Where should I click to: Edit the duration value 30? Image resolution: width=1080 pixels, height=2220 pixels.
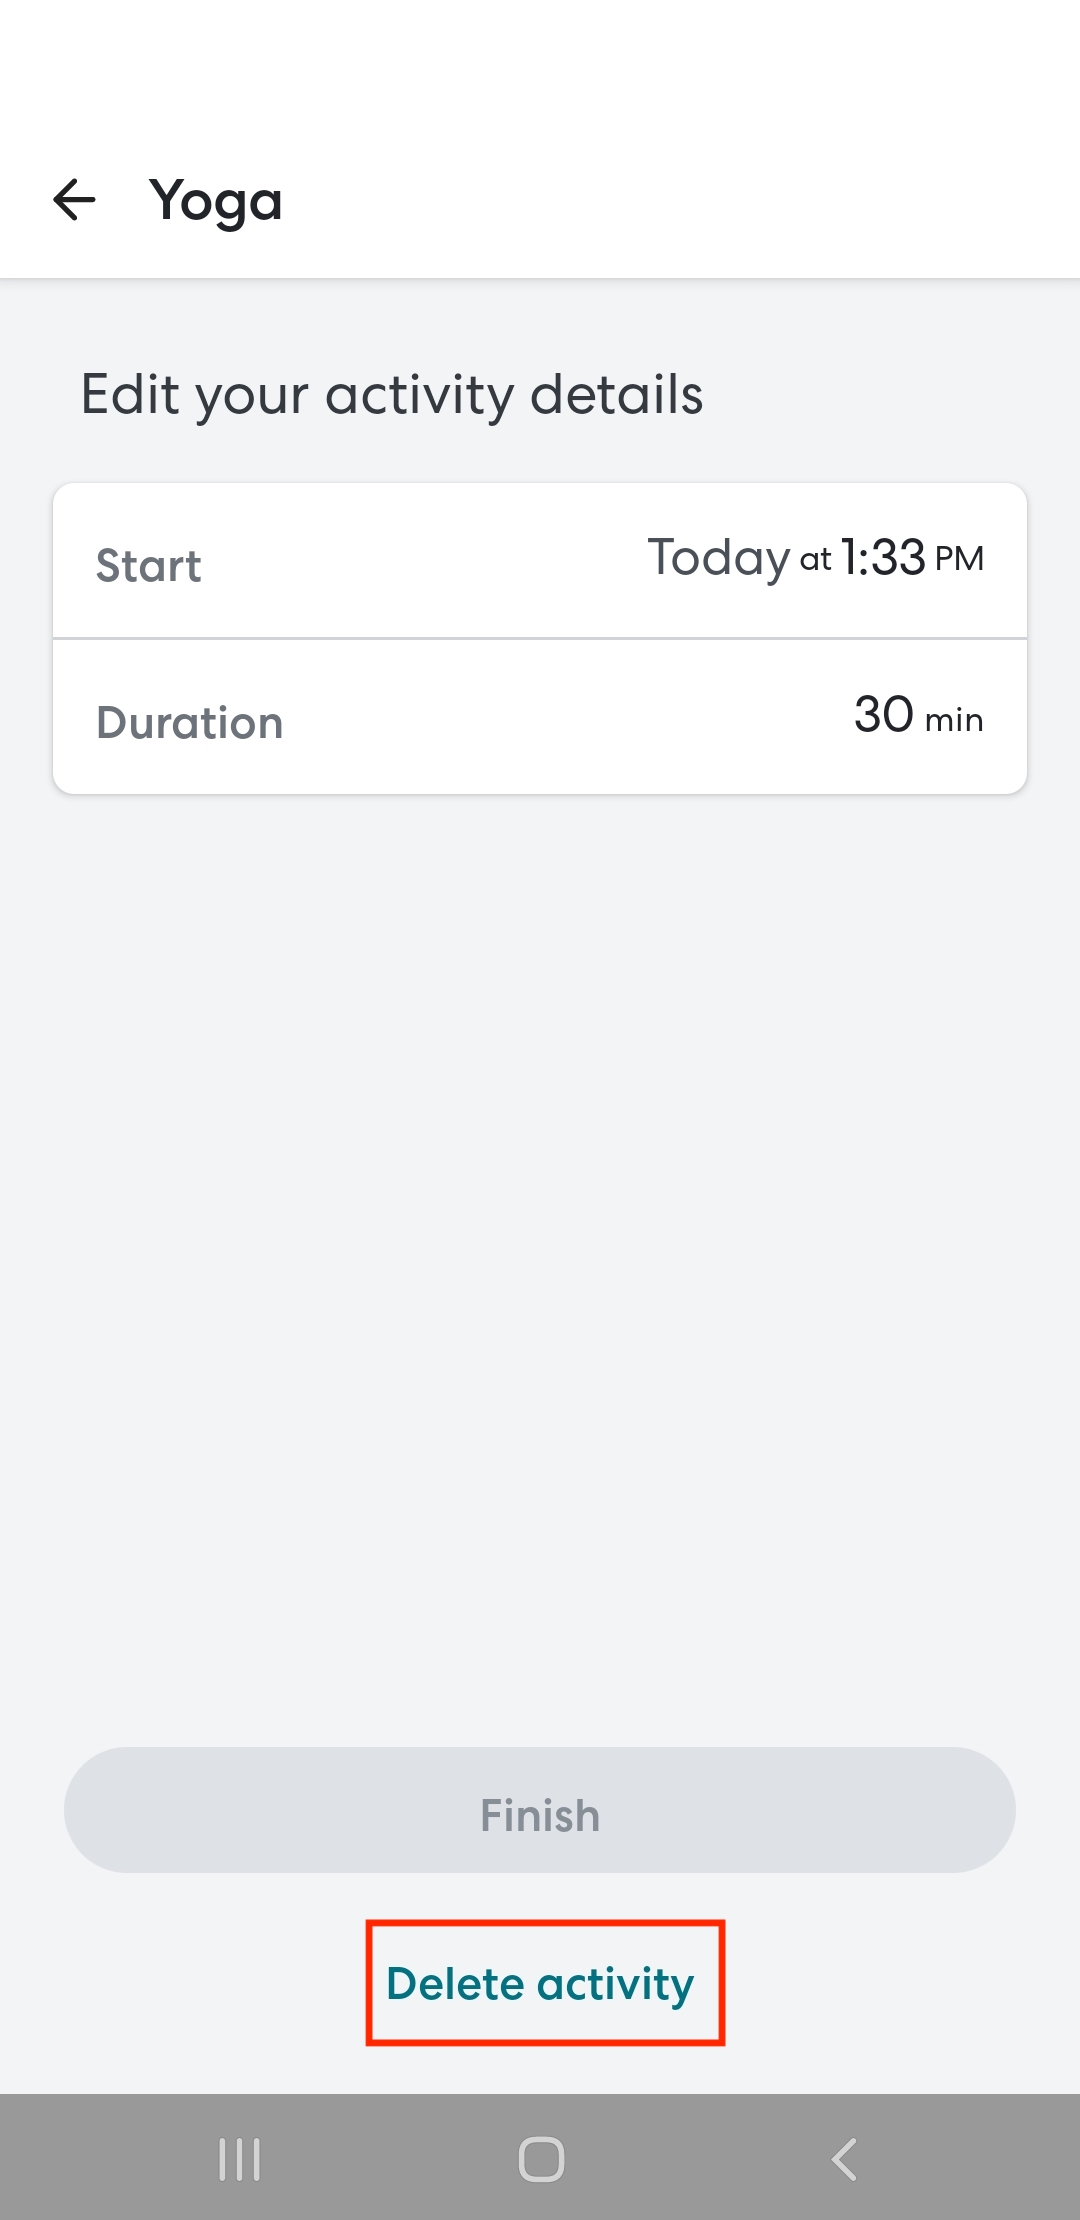(x=883, y=715)
